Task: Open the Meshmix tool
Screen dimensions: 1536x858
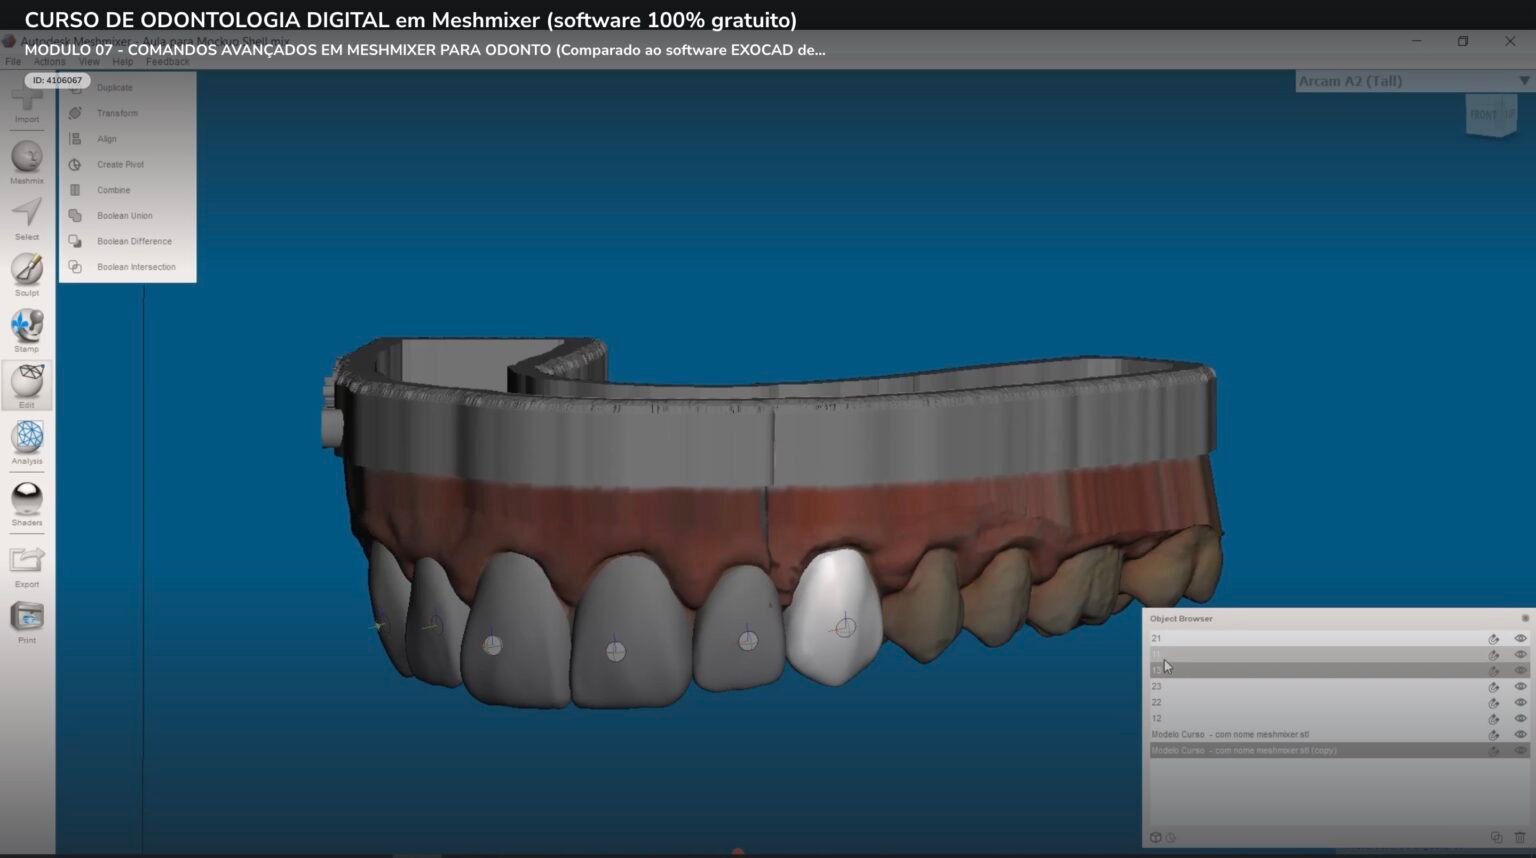Action: (x=26, y=158)
